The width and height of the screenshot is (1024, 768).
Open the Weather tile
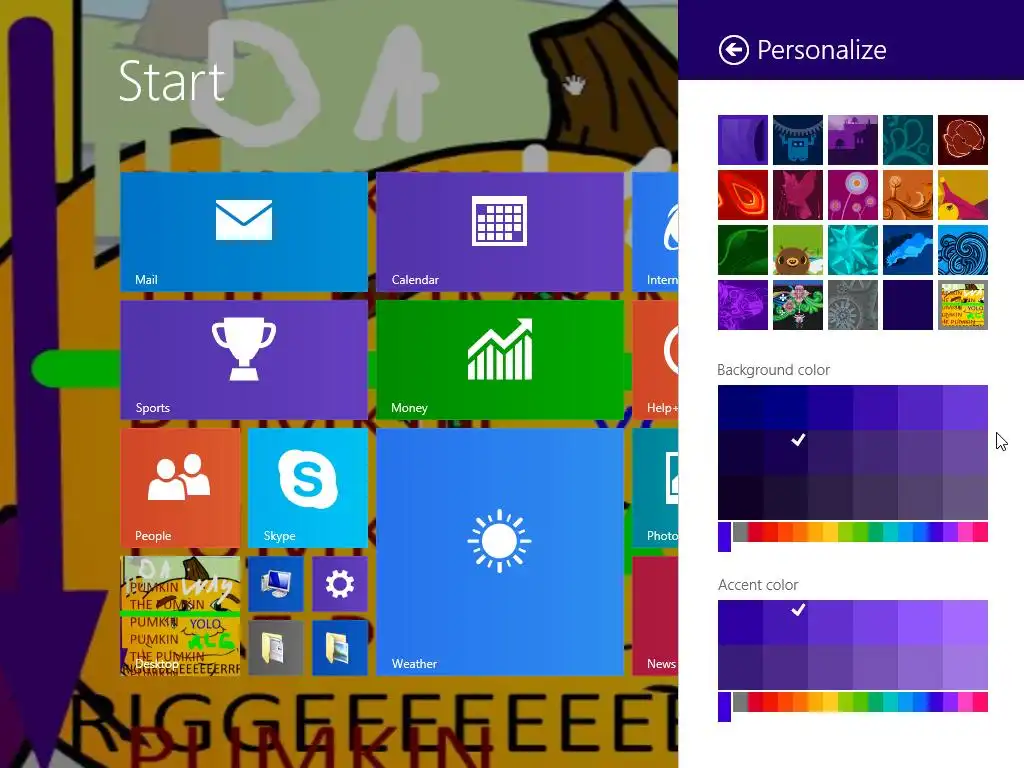500,552
